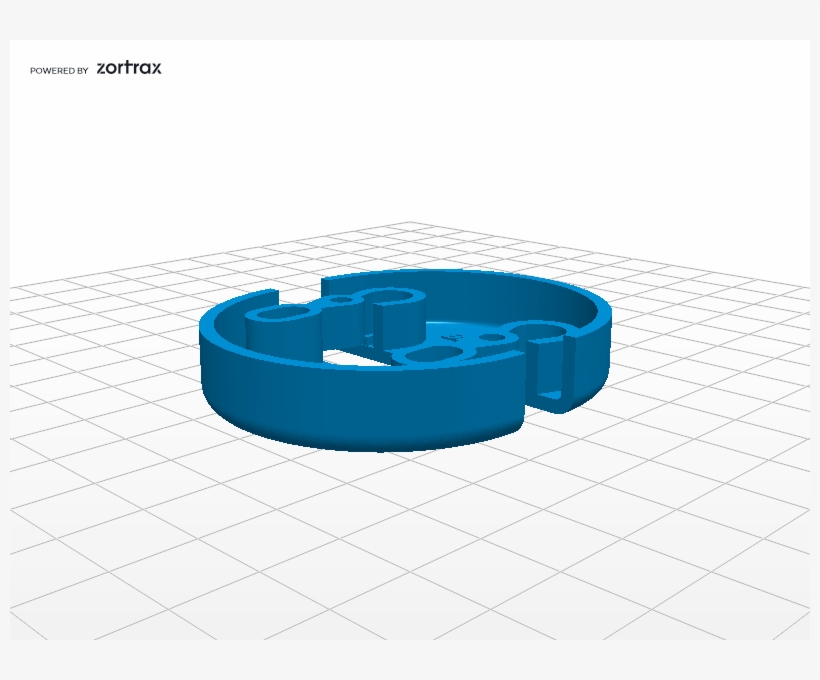
Task: Click the Zortrax logo
Action: click(x=129, y=68)
